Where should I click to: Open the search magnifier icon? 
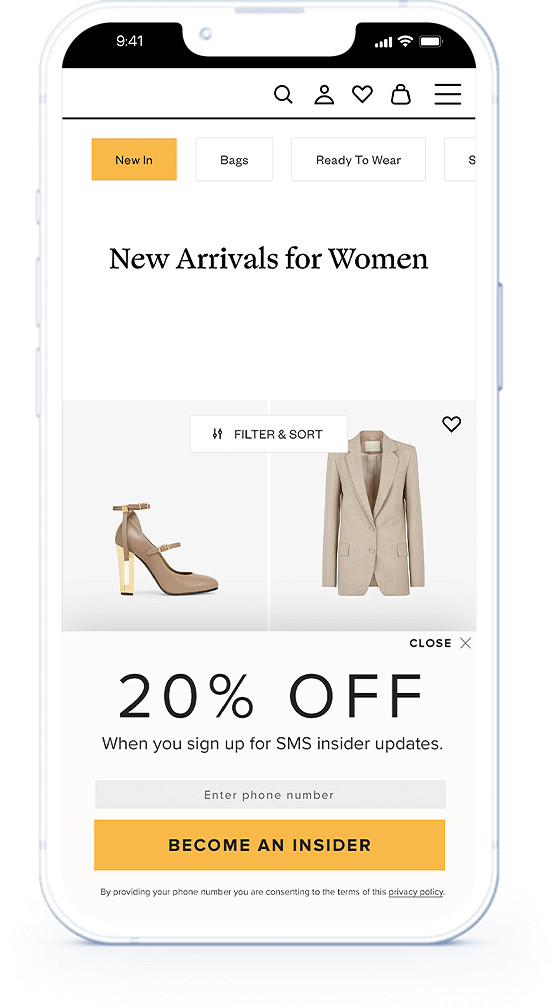coord(283,94)
